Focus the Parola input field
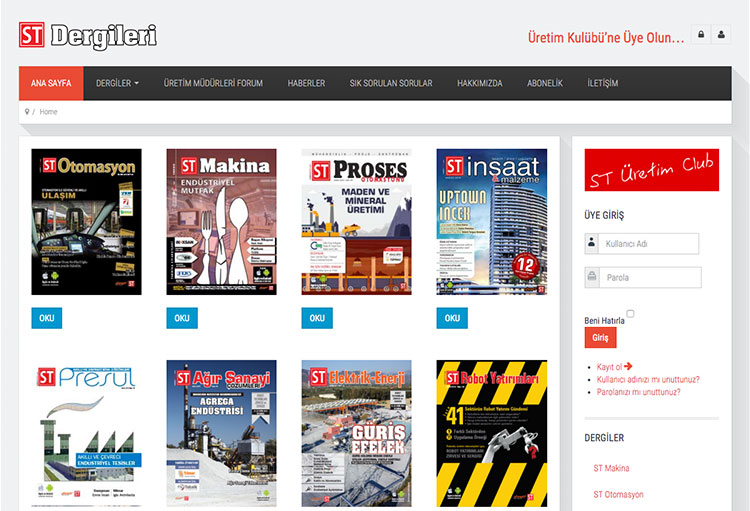The height and width of the screenshot is (511, 750). pyautogui.click(x=650, y=278)
